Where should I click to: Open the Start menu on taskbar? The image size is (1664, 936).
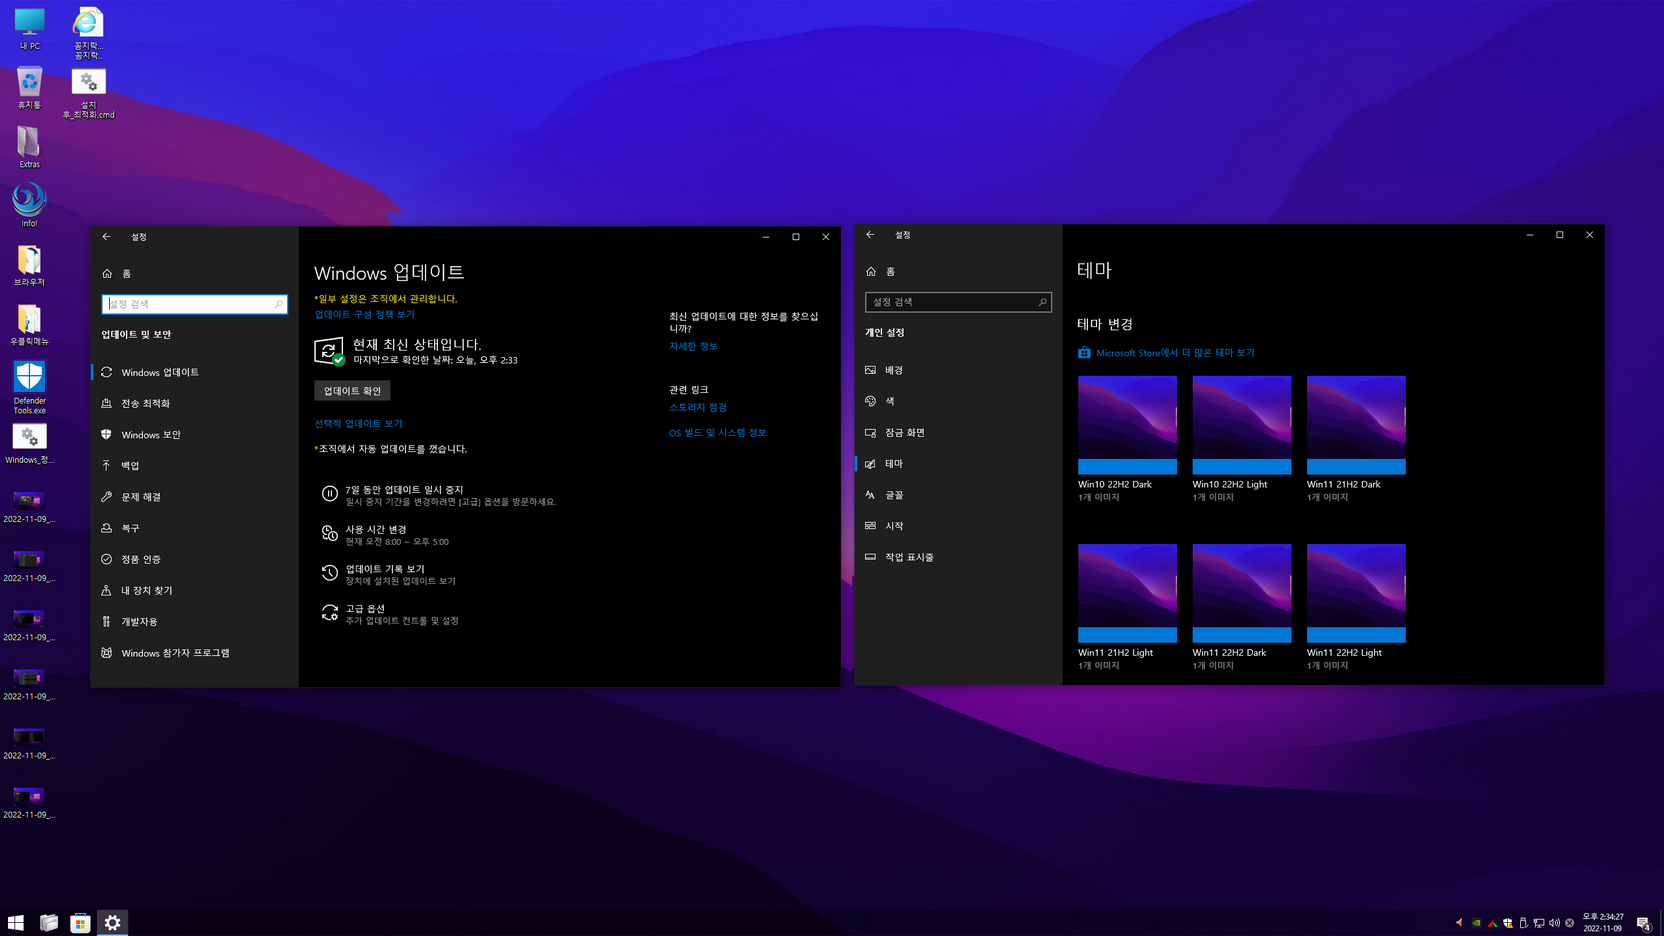(16, 922)
